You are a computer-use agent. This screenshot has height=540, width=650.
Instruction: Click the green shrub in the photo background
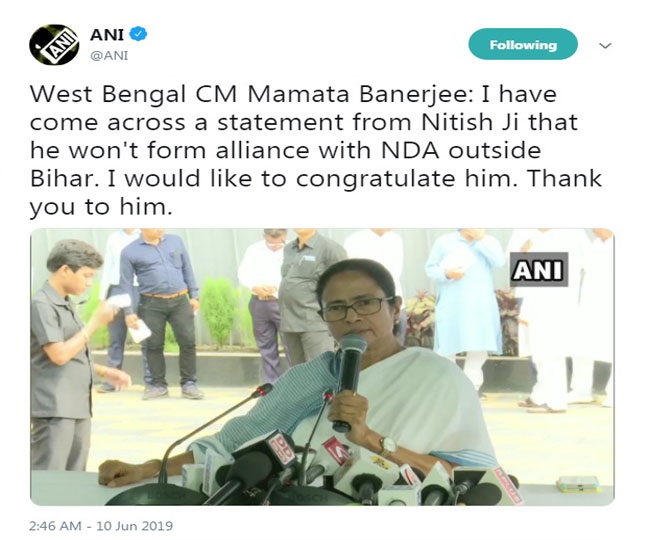(220, 312)
